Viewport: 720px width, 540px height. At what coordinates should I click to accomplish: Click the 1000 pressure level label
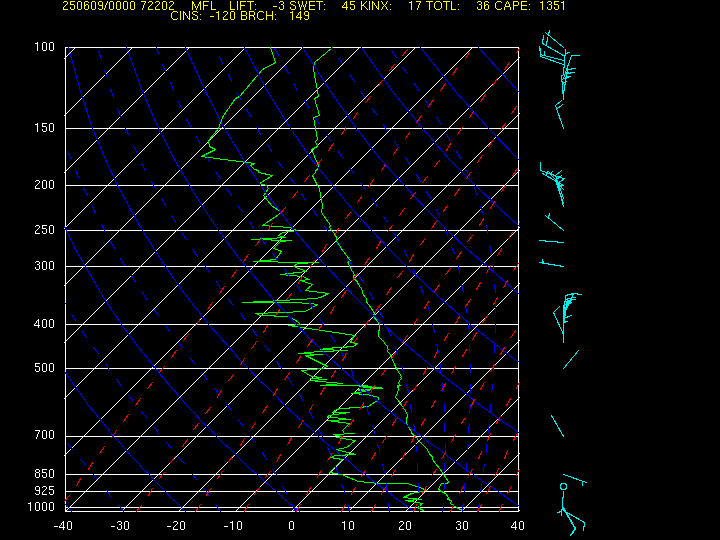41,507
